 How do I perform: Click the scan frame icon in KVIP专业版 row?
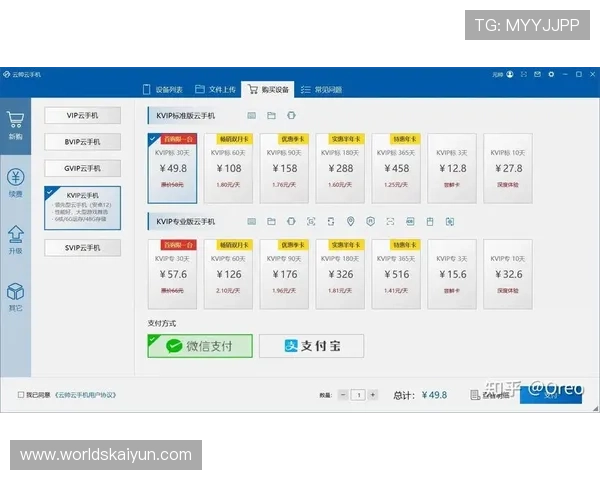(390, 221)
